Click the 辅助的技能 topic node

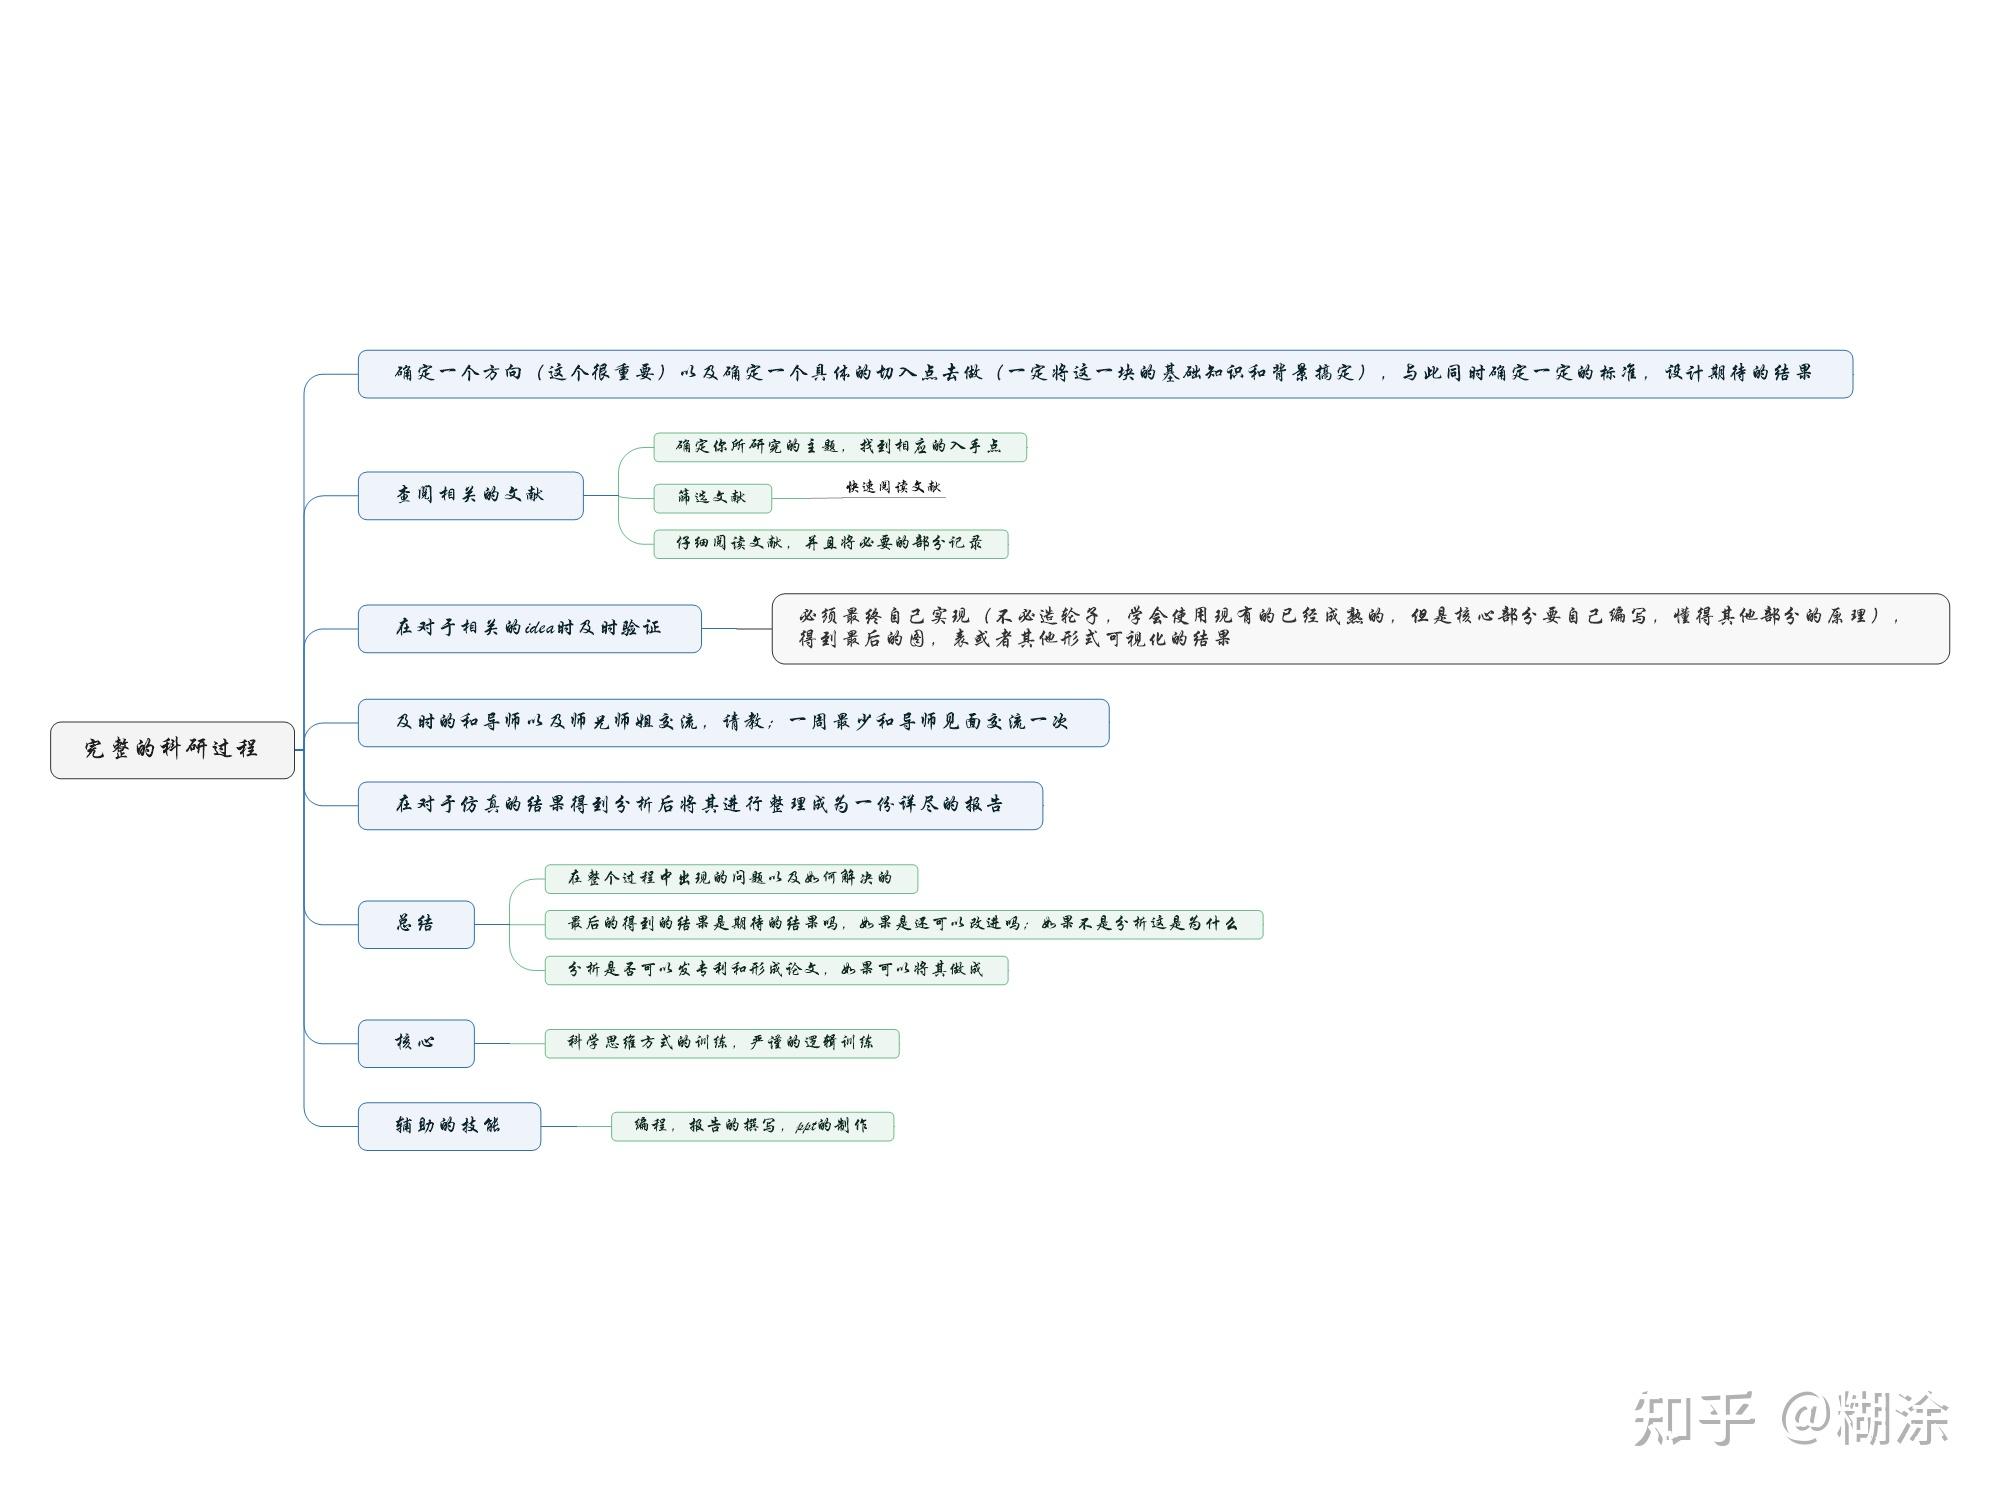(449, 1126)
